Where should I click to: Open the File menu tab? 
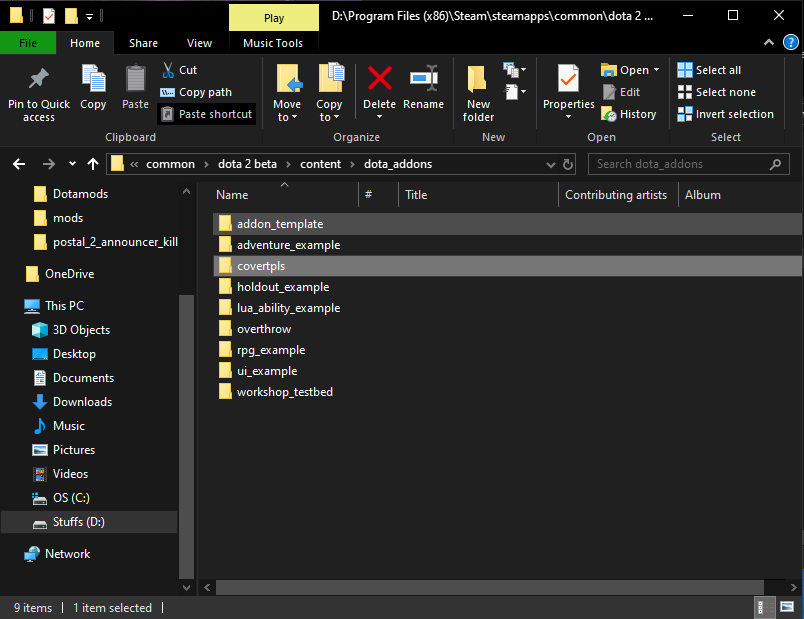[28, 43]
